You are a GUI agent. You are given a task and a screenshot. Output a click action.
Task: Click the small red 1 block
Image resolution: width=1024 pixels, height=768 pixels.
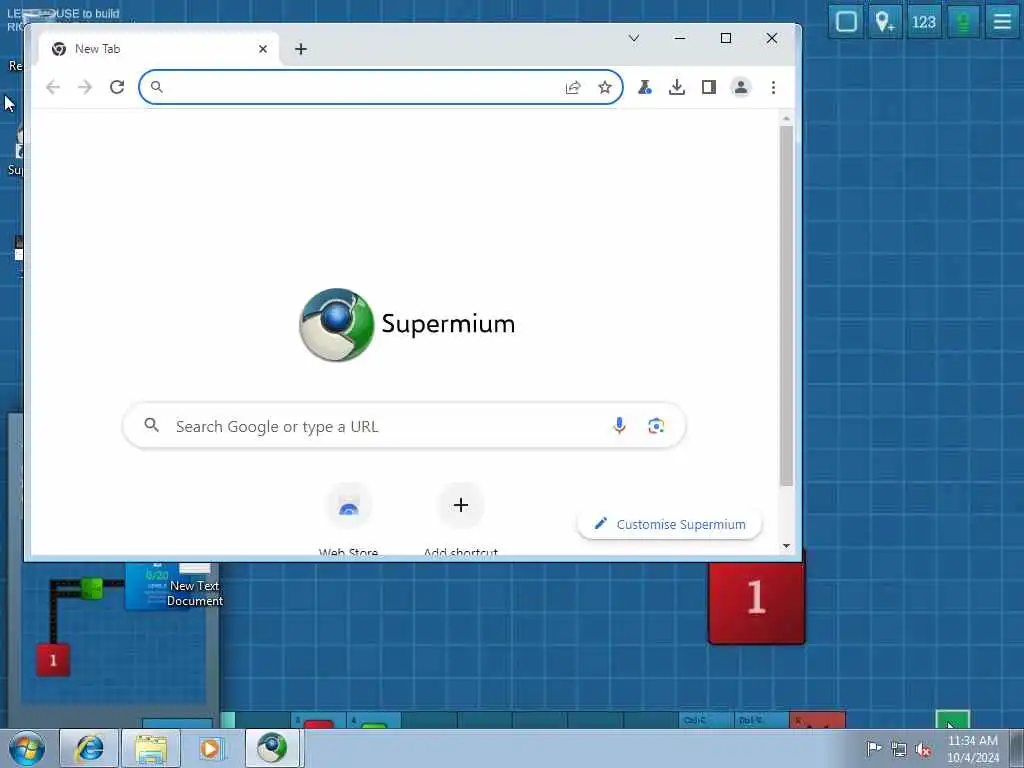53,660
